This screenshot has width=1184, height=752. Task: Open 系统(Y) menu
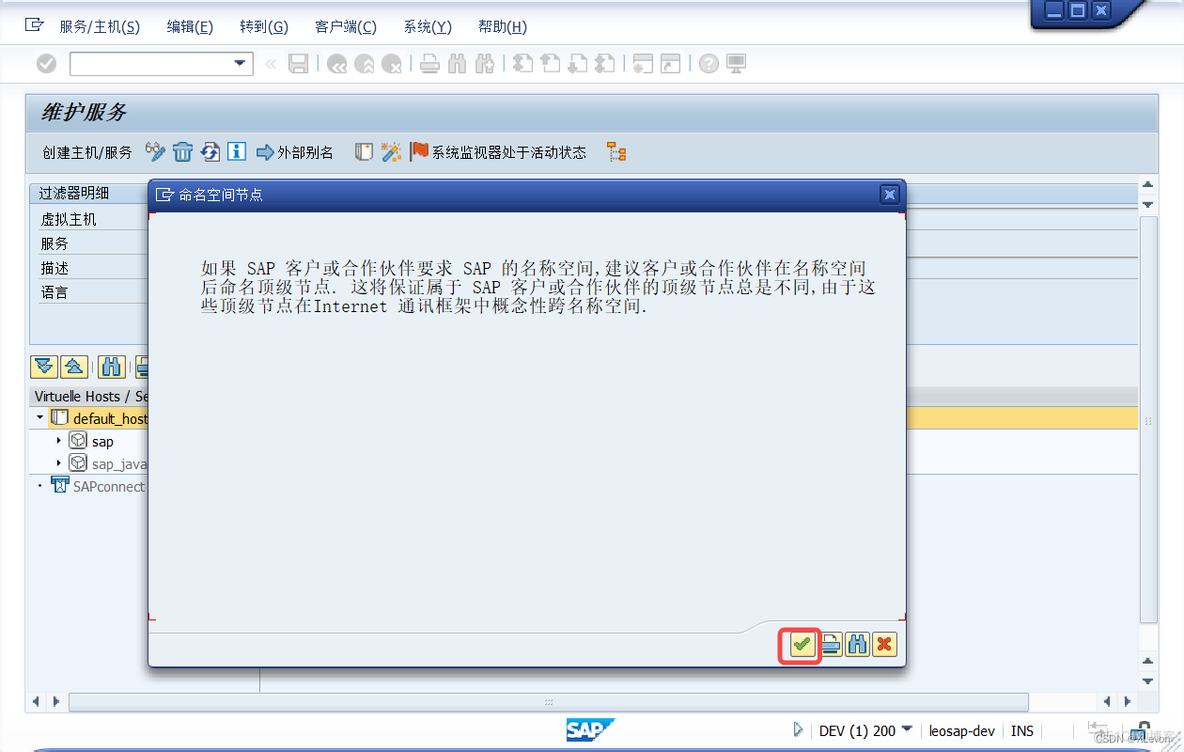point(427,26)
